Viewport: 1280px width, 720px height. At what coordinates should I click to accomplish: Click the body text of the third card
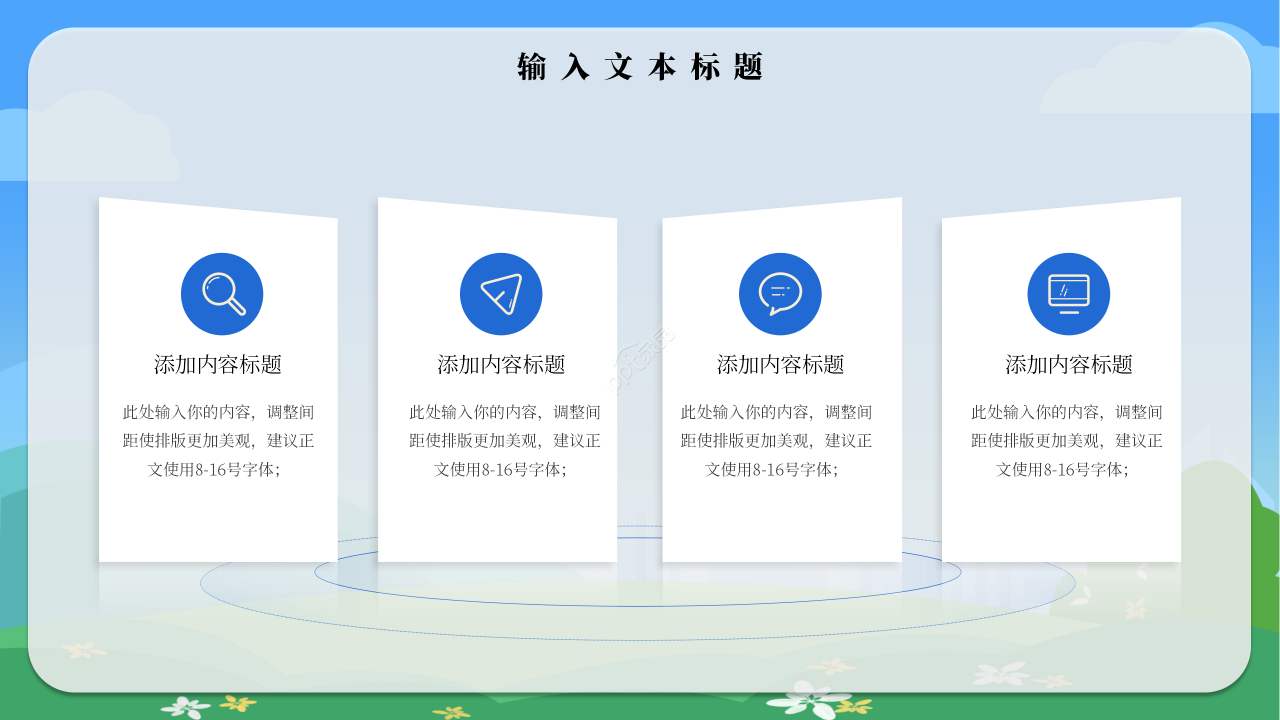780,439
